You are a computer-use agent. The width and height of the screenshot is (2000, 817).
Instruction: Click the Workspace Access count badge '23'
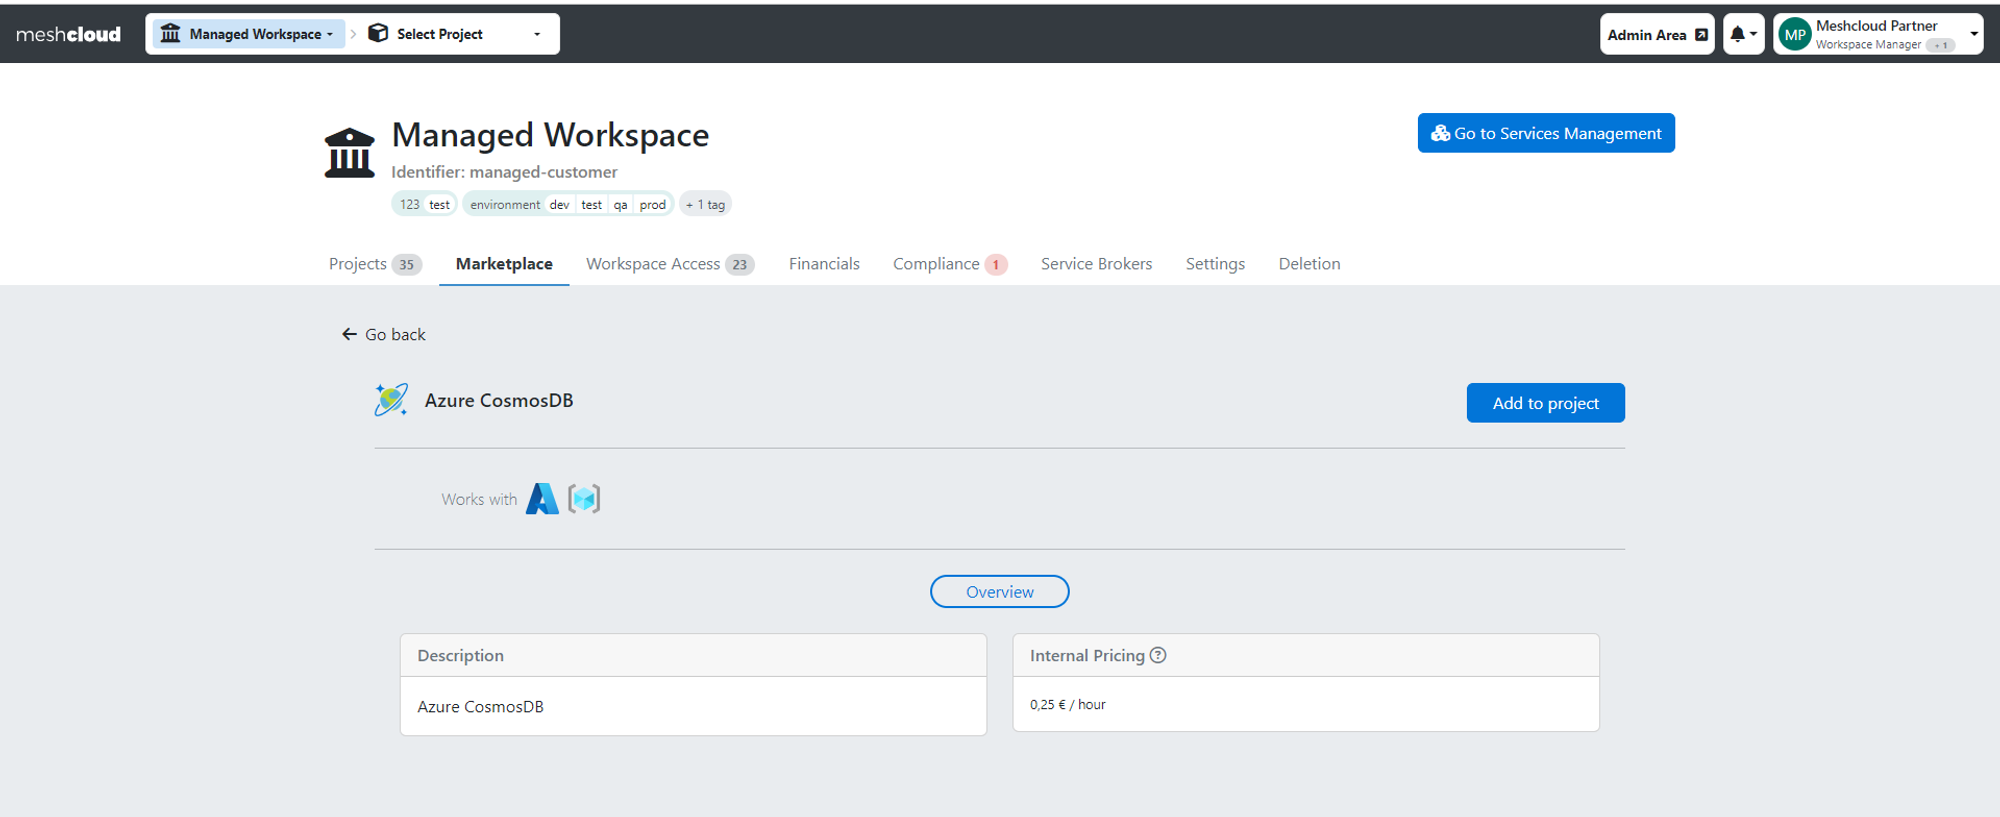(739, 265)
